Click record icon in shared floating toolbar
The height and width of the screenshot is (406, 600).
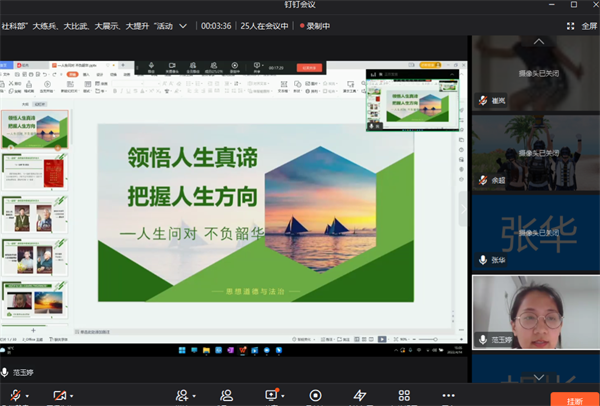coord(235,67)
